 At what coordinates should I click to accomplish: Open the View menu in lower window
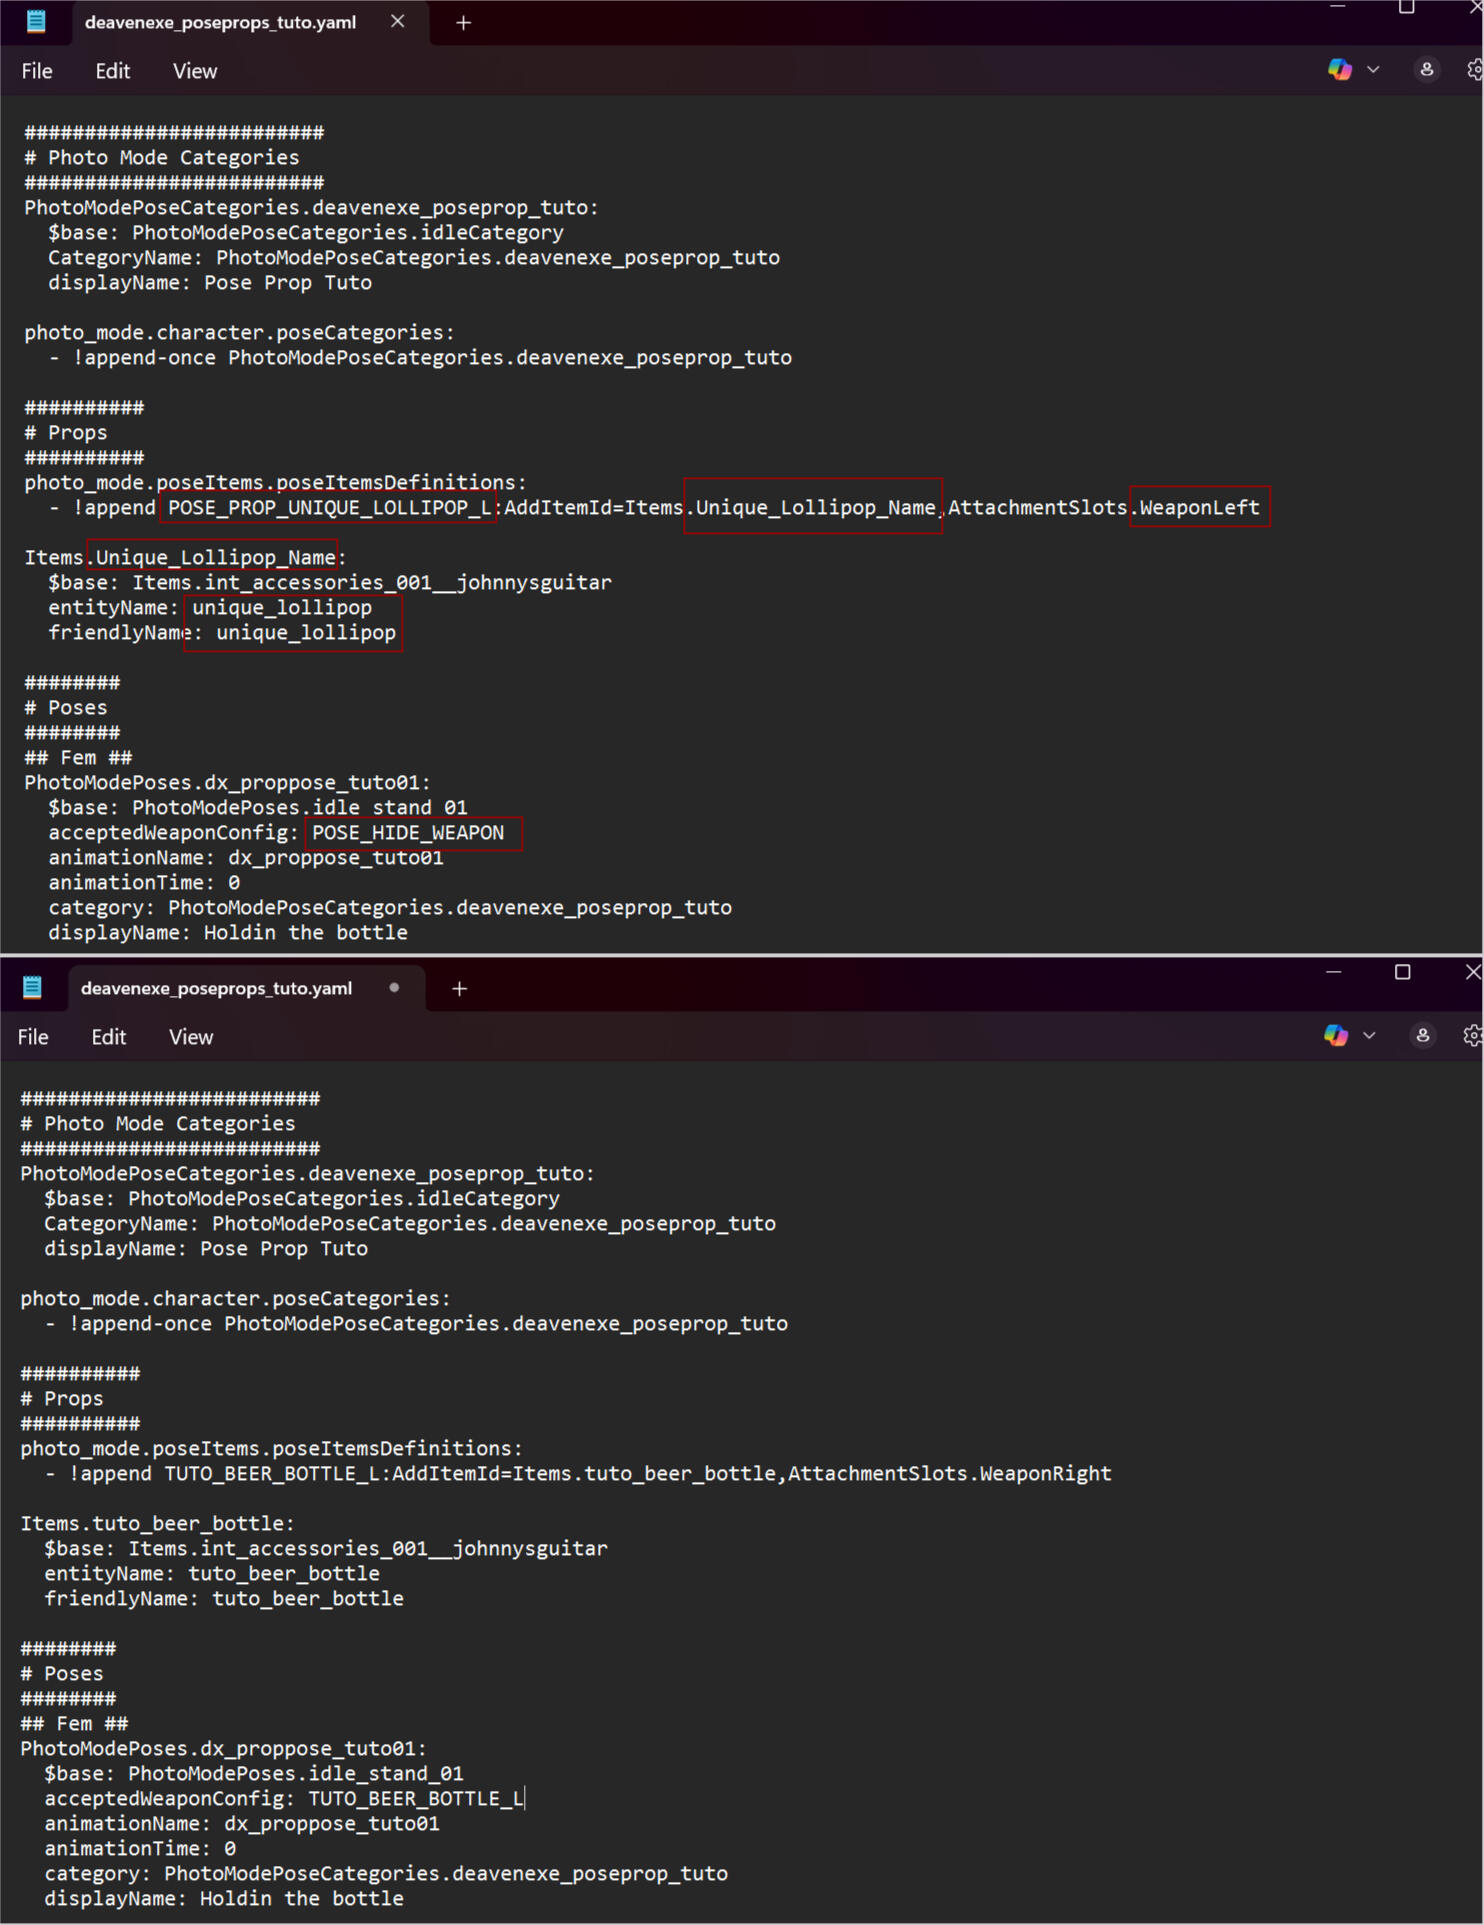click(191, 1037)
